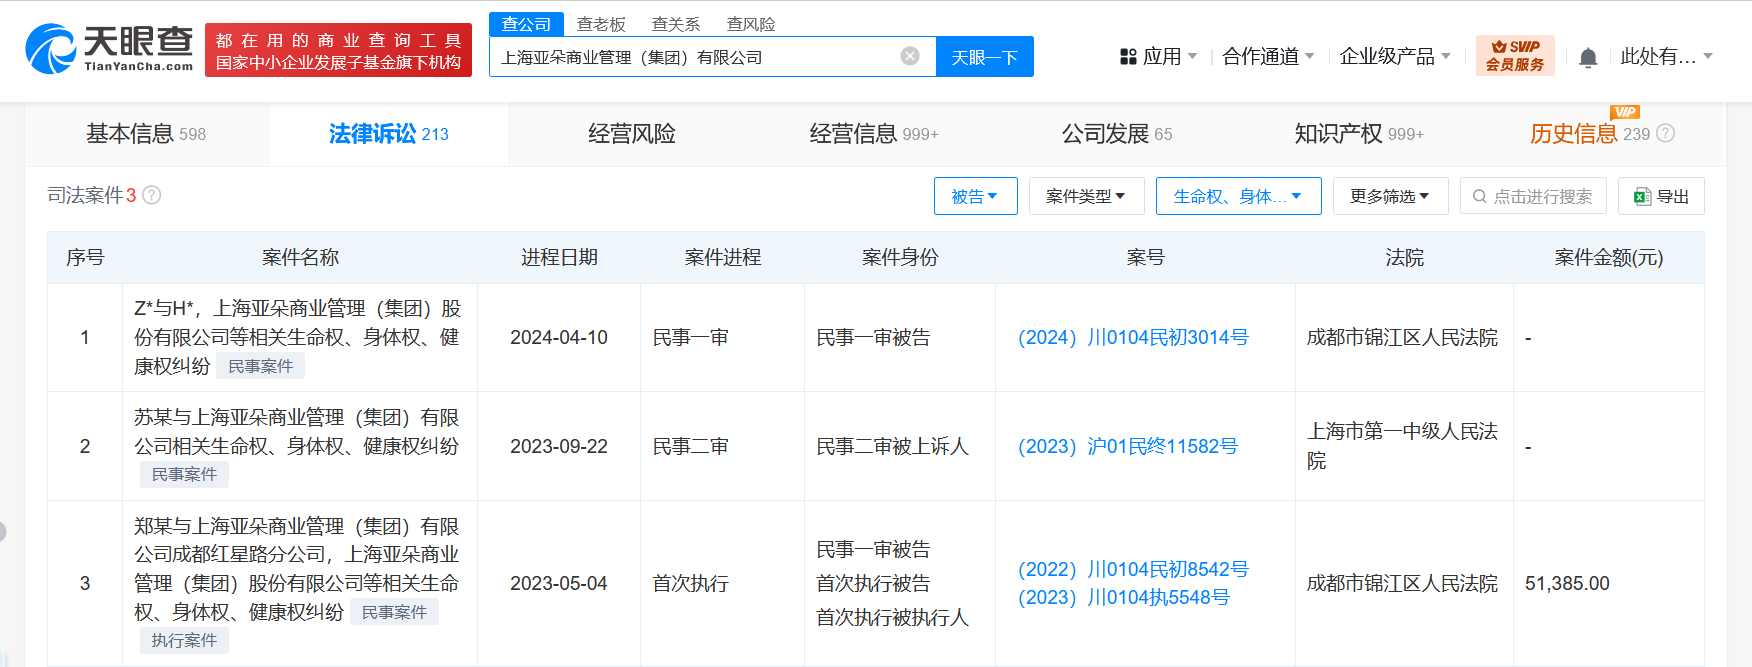Open the notification bell

1587,58
